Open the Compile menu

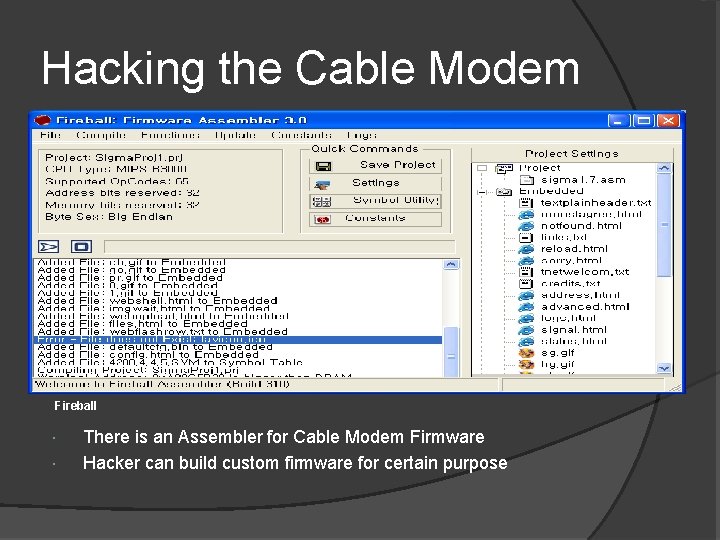tap(101, 135)
